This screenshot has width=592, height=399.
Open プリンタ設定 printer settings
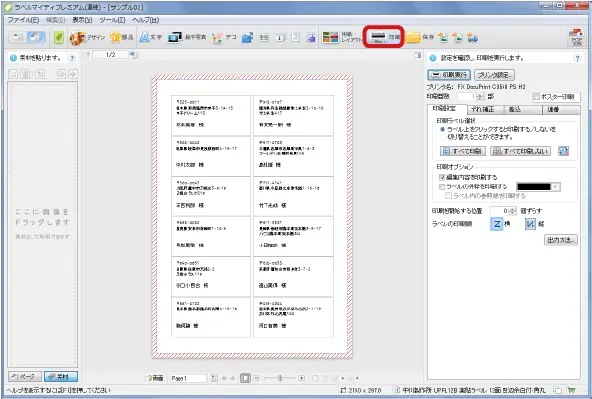pyautogui.click(x=494, y=75)
